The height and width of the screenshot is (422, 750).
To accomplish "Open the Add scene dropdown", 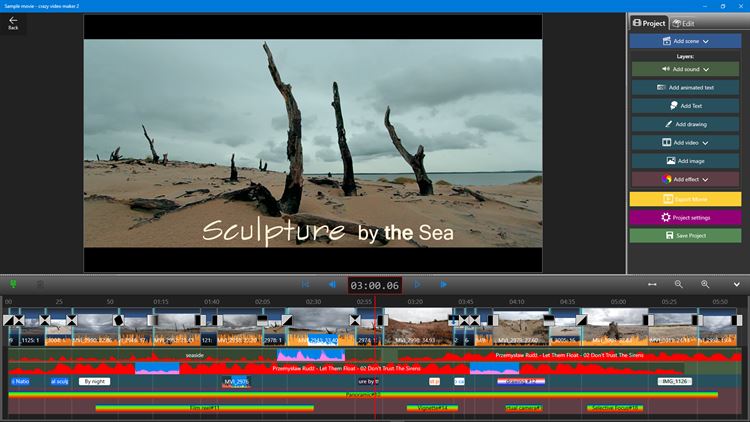I will [x=685, y=41].
